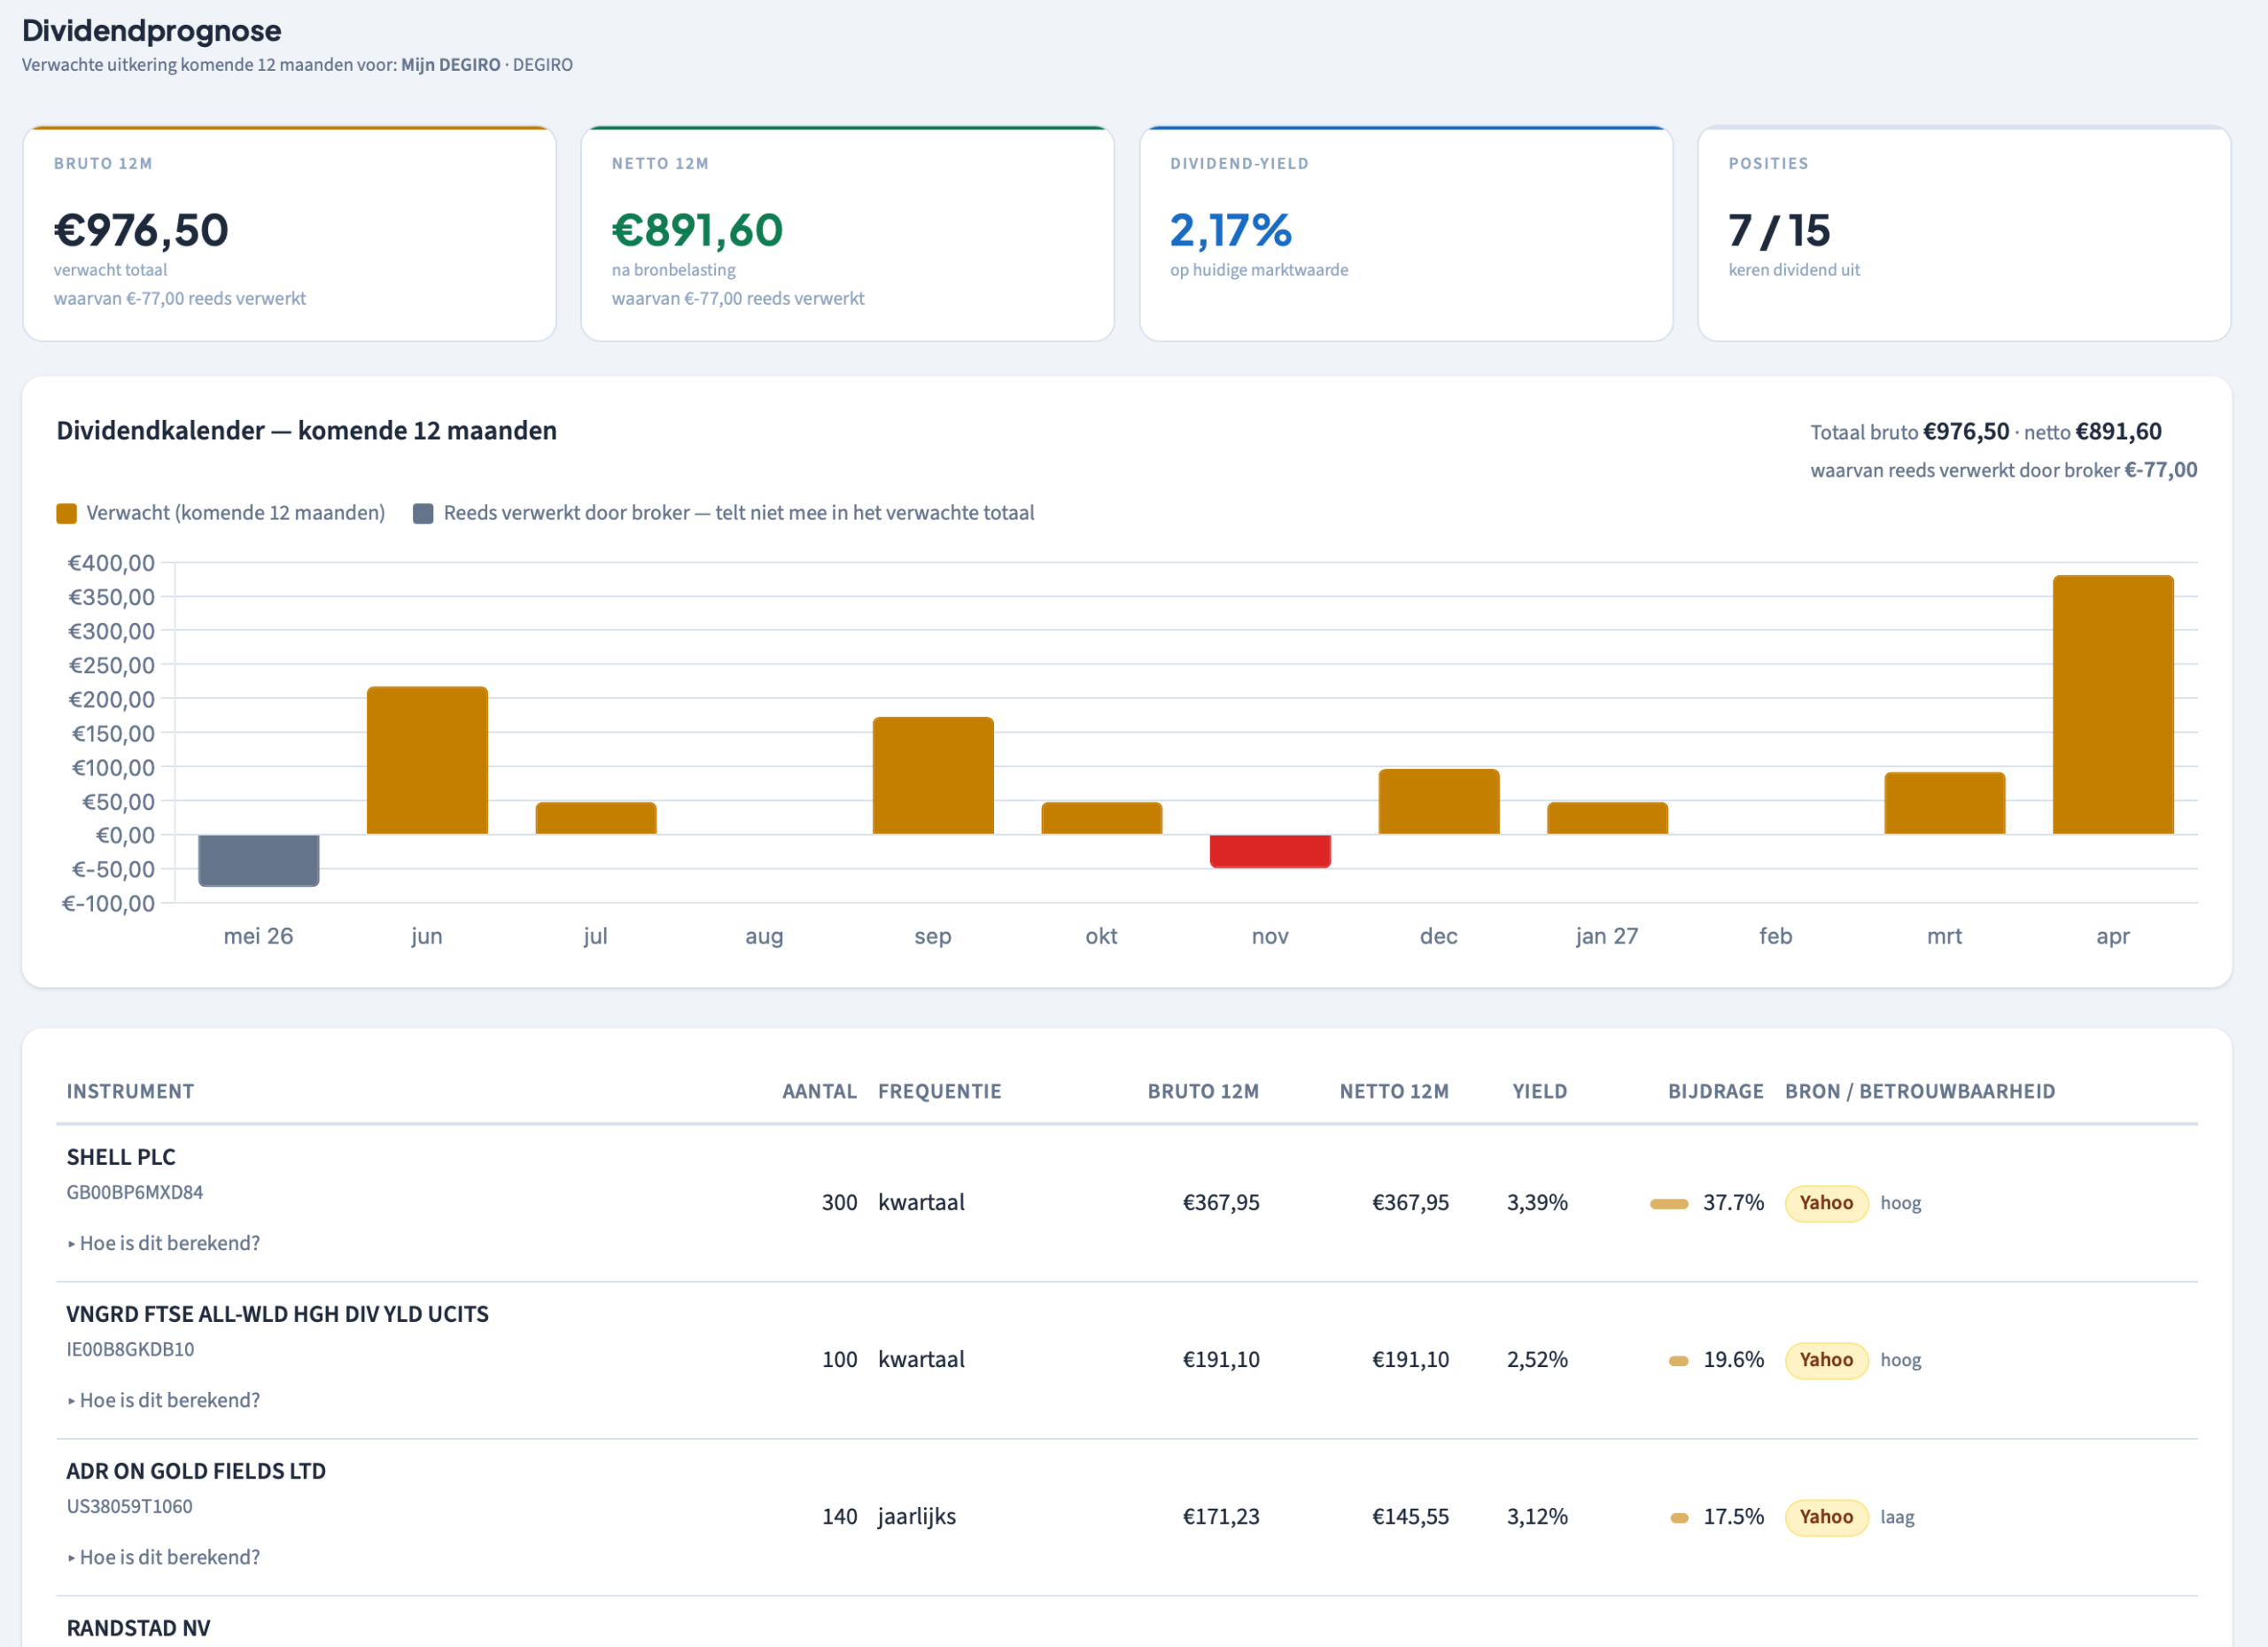Click the "laag" reliability label for GOLD FIELDS
2268x1647 pixels.
1897,1517
